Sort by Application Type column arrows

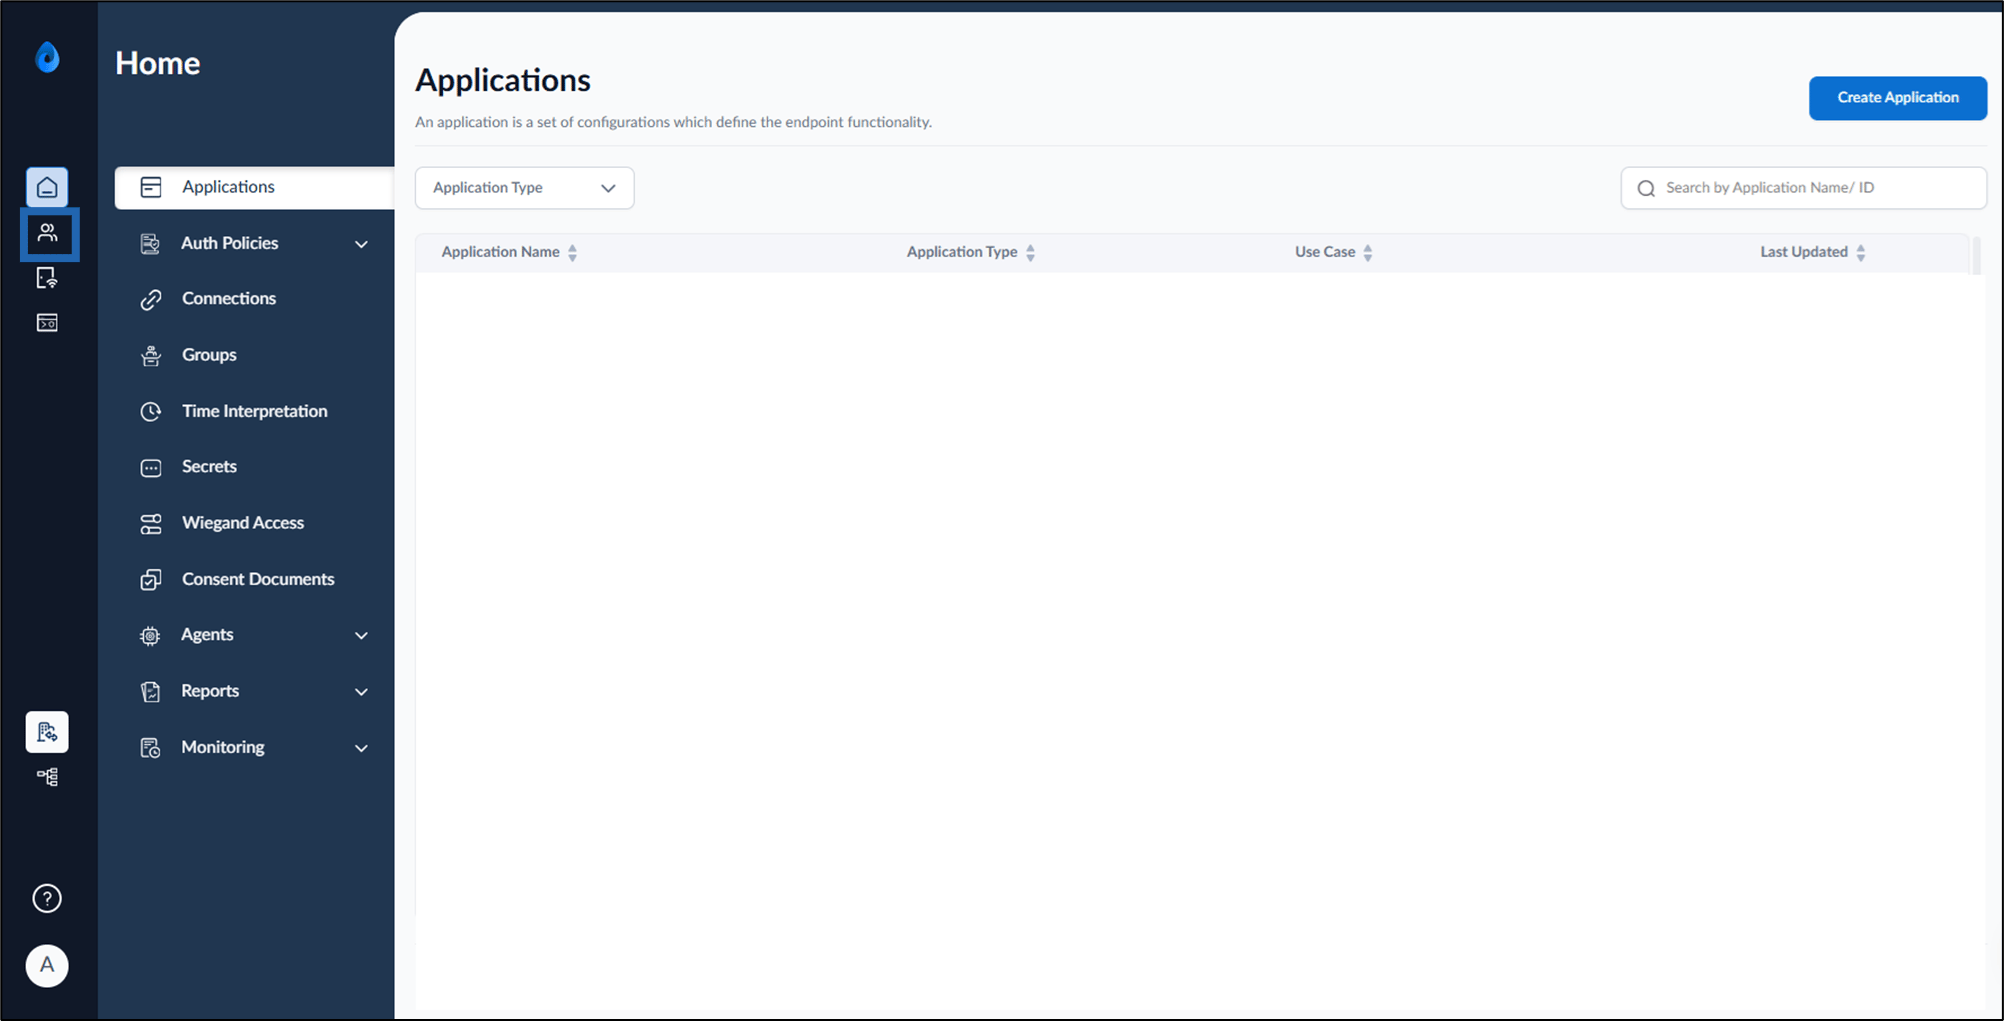pos(1031,253)
